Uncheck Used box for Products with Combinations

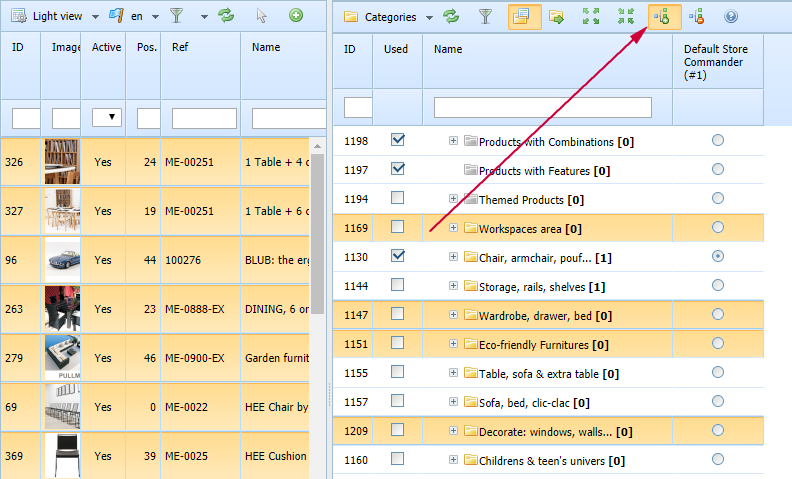[397, 140]
